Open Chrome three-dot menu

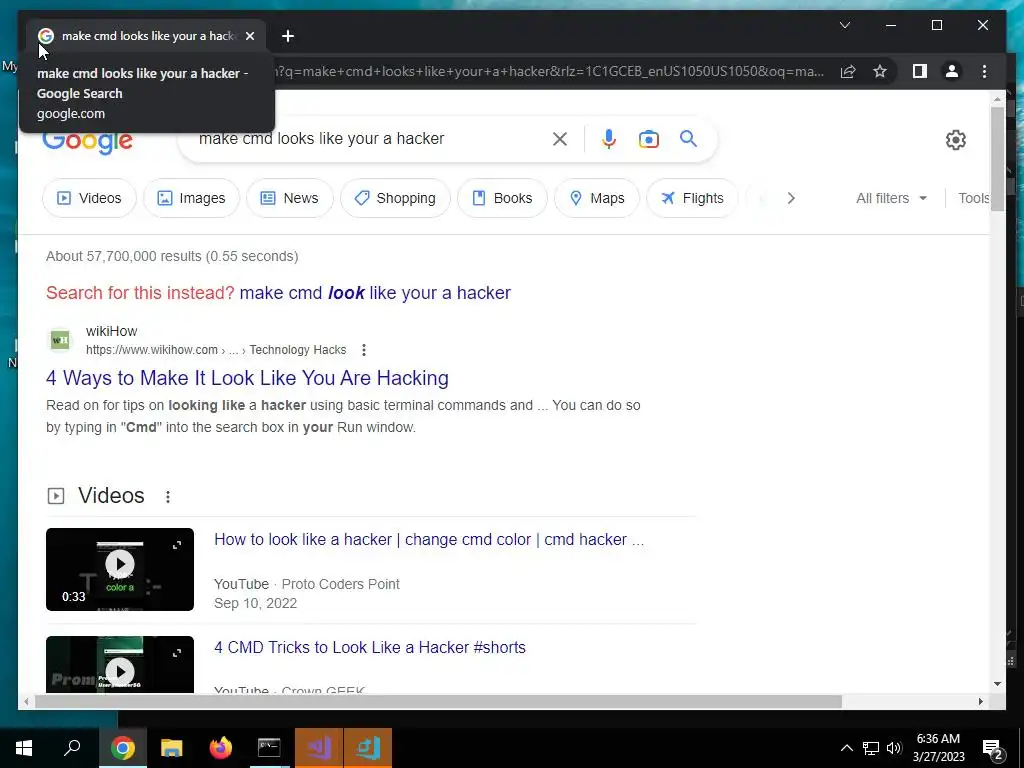coord(984,71)
